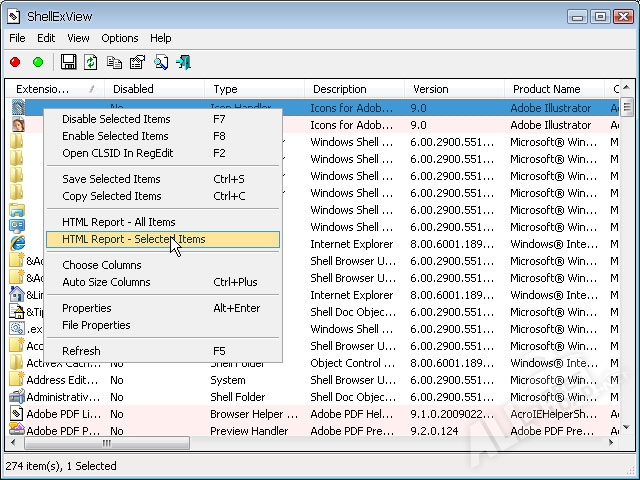This screenshot has width=640, height=480.
Task: Click the red Disable Selected Items toolbar icon
Action: 15,62
